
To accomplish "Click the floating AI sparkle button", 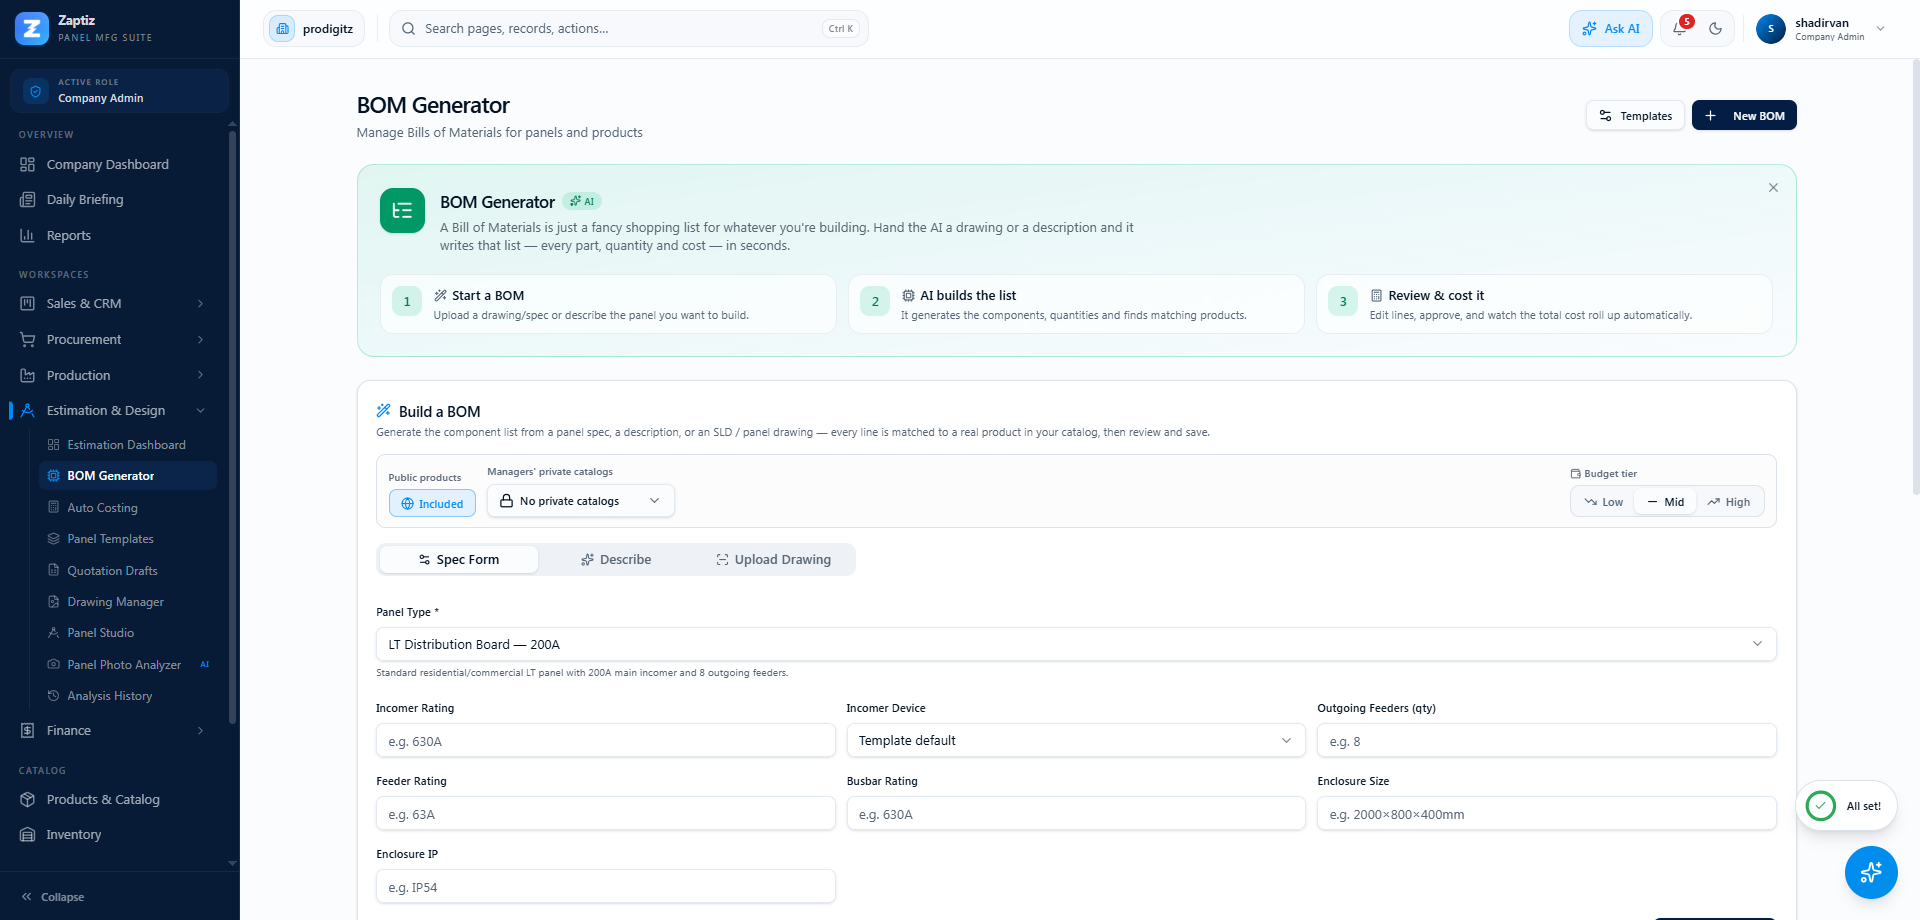I will pos(1871,872).
